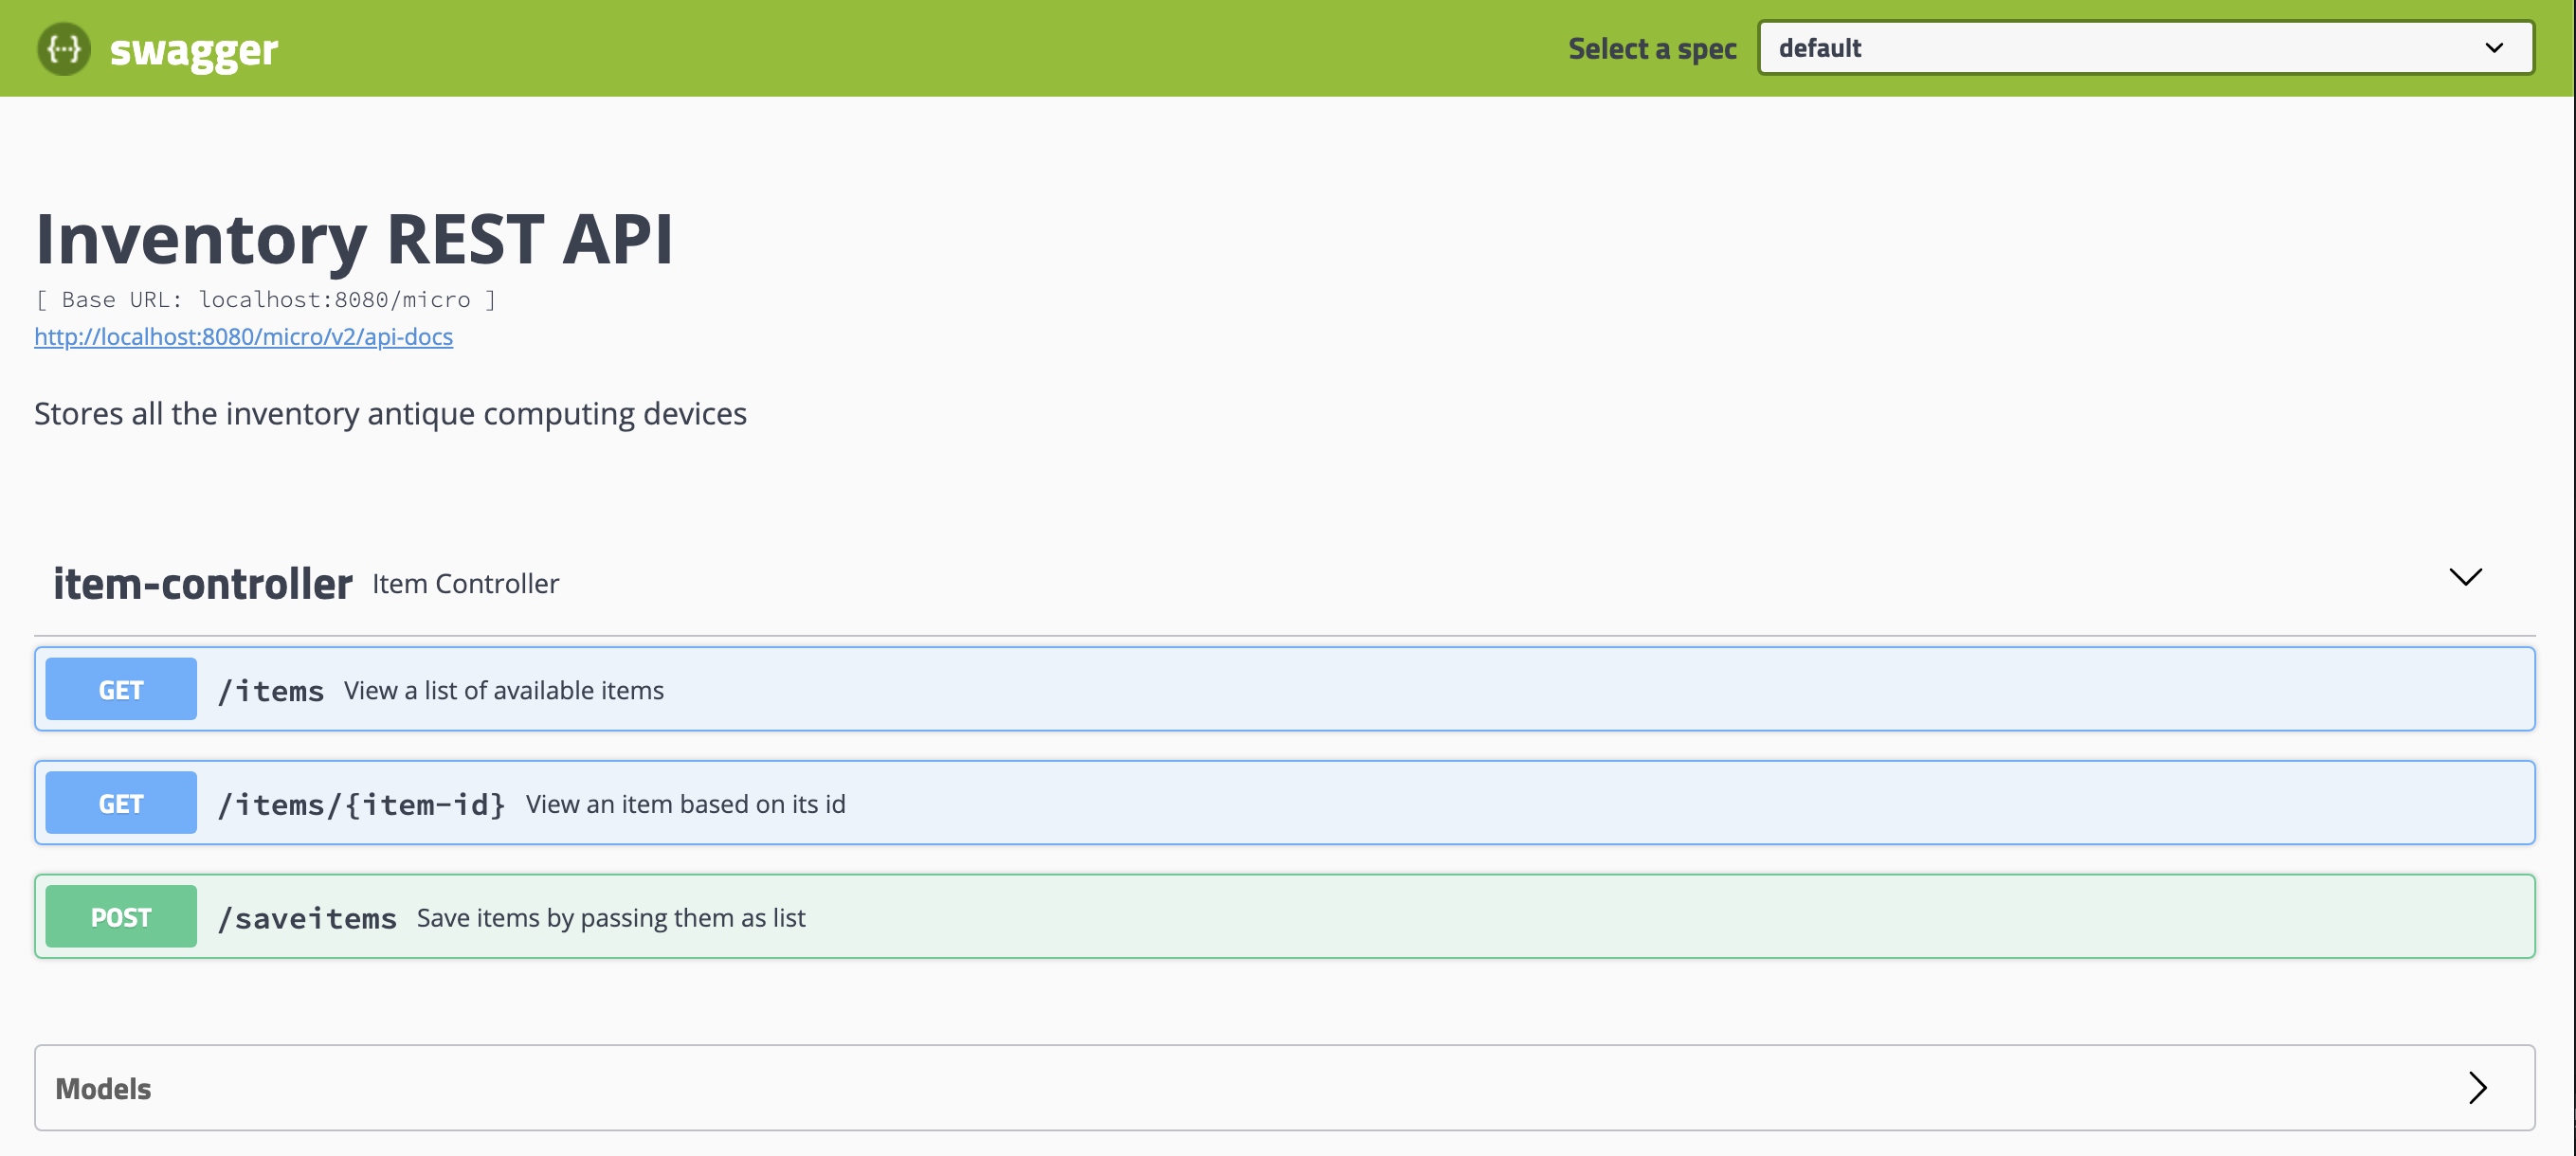Click the swagger brand text
Image resolution: width=2576 pixels, height=1156 pixels.
point(193,50)
